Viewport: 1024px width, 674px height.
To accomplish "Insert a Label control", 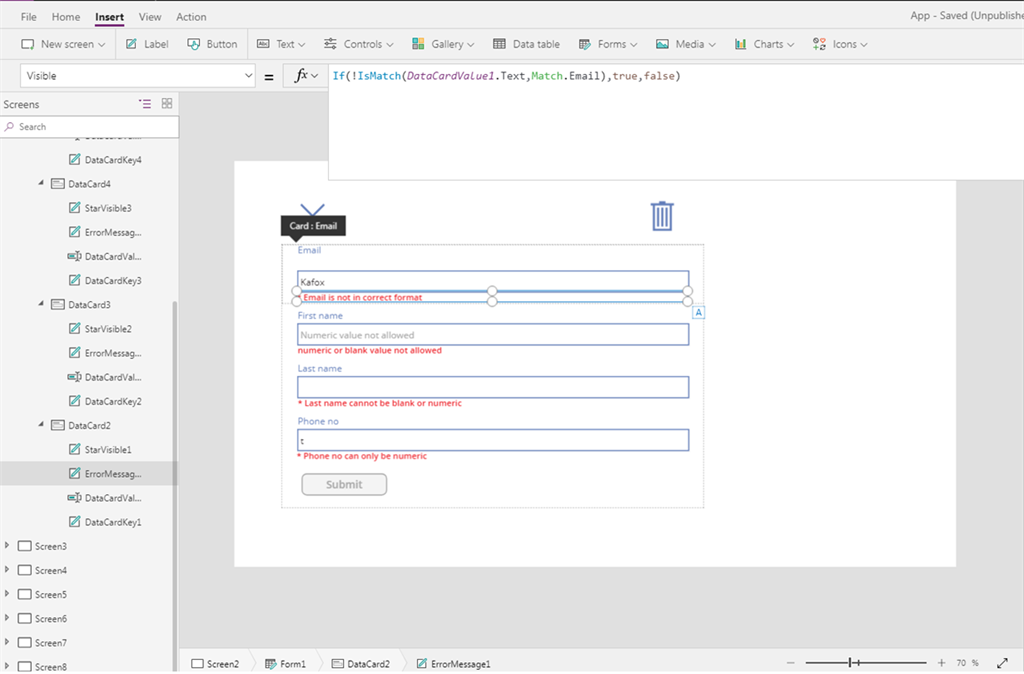I will click(147, 44).
